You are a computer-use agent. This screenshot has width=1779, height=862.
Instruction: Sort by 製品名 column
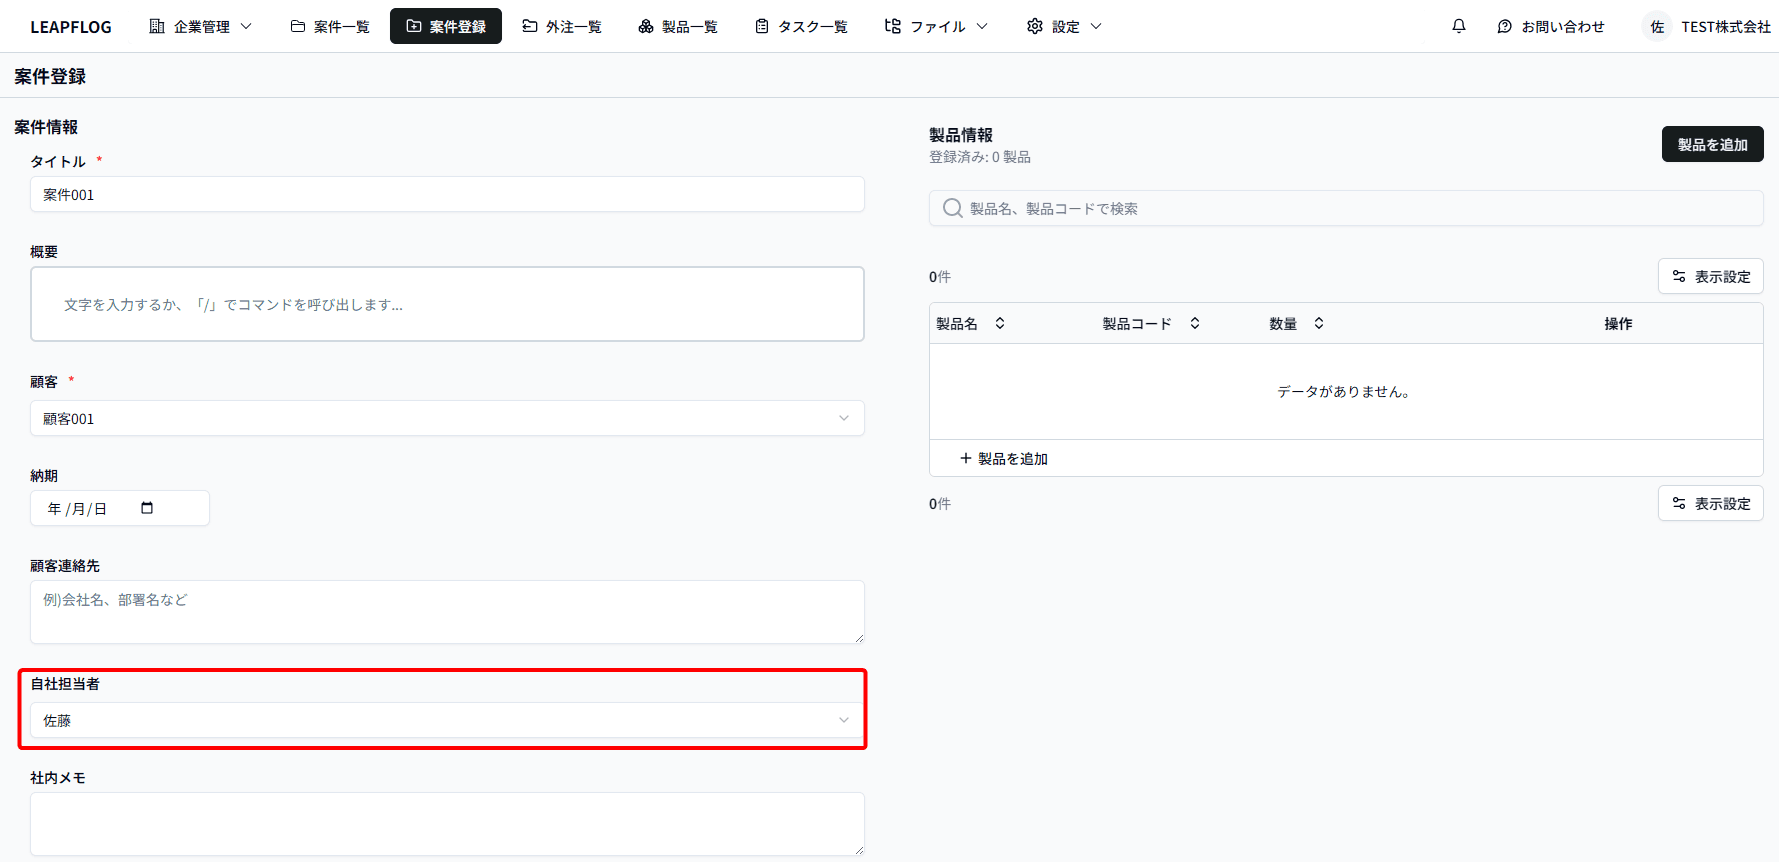970,323
